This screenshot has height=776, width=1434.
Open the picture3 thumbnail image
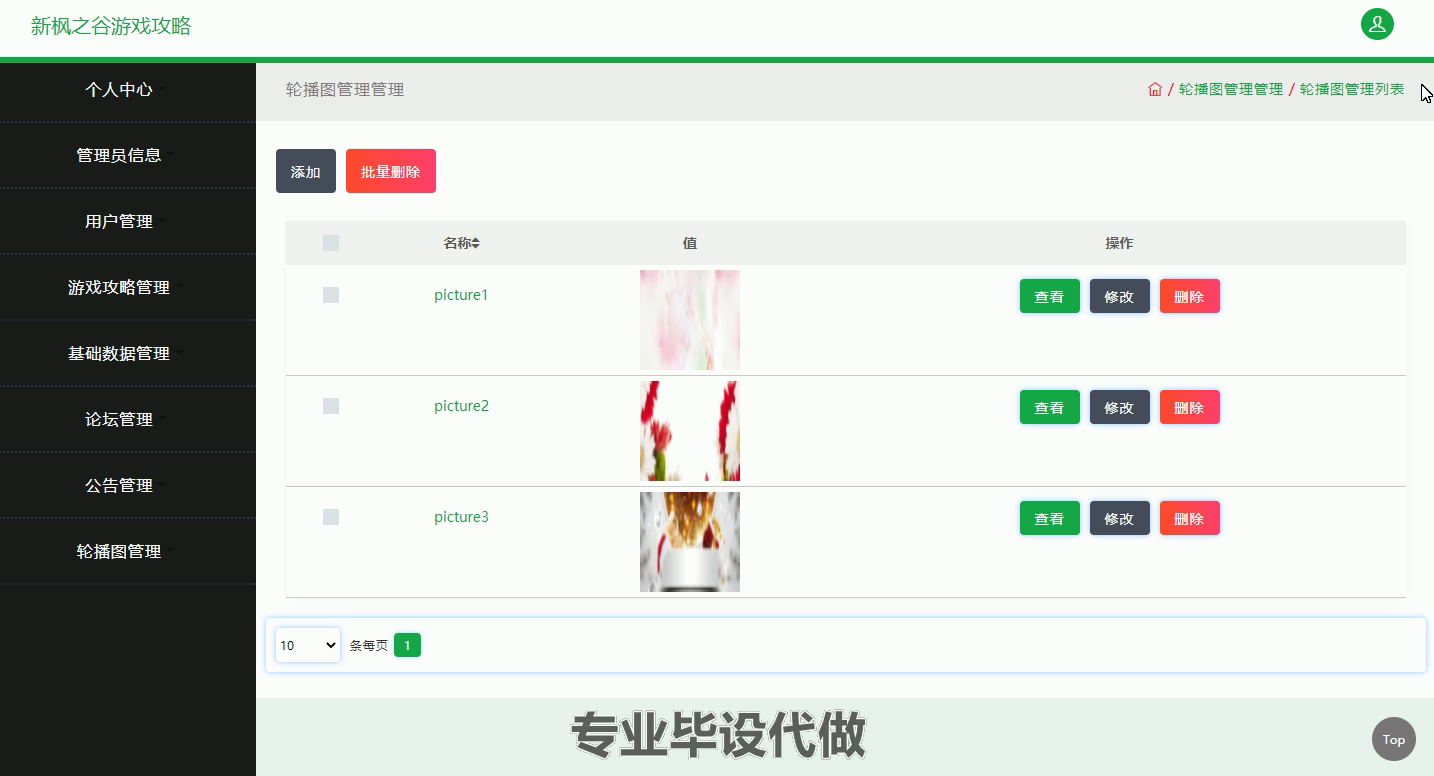coord(690,542)
